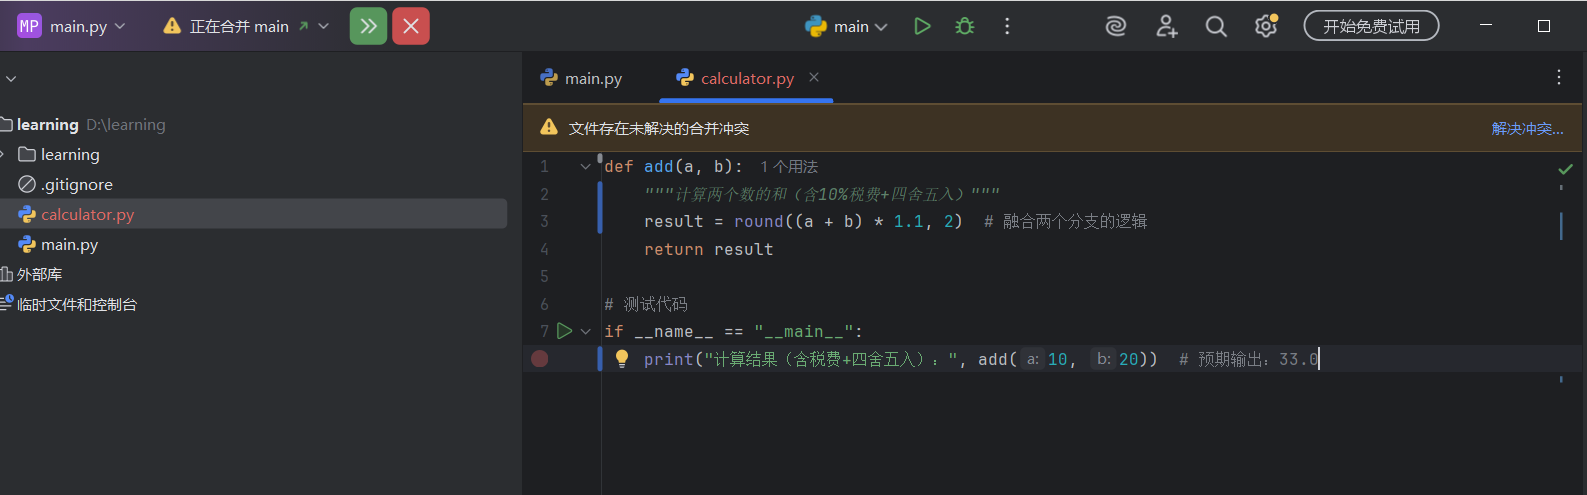Click the run gutter icon at line 7
The image size is (1587, 495).
(565, 331)
